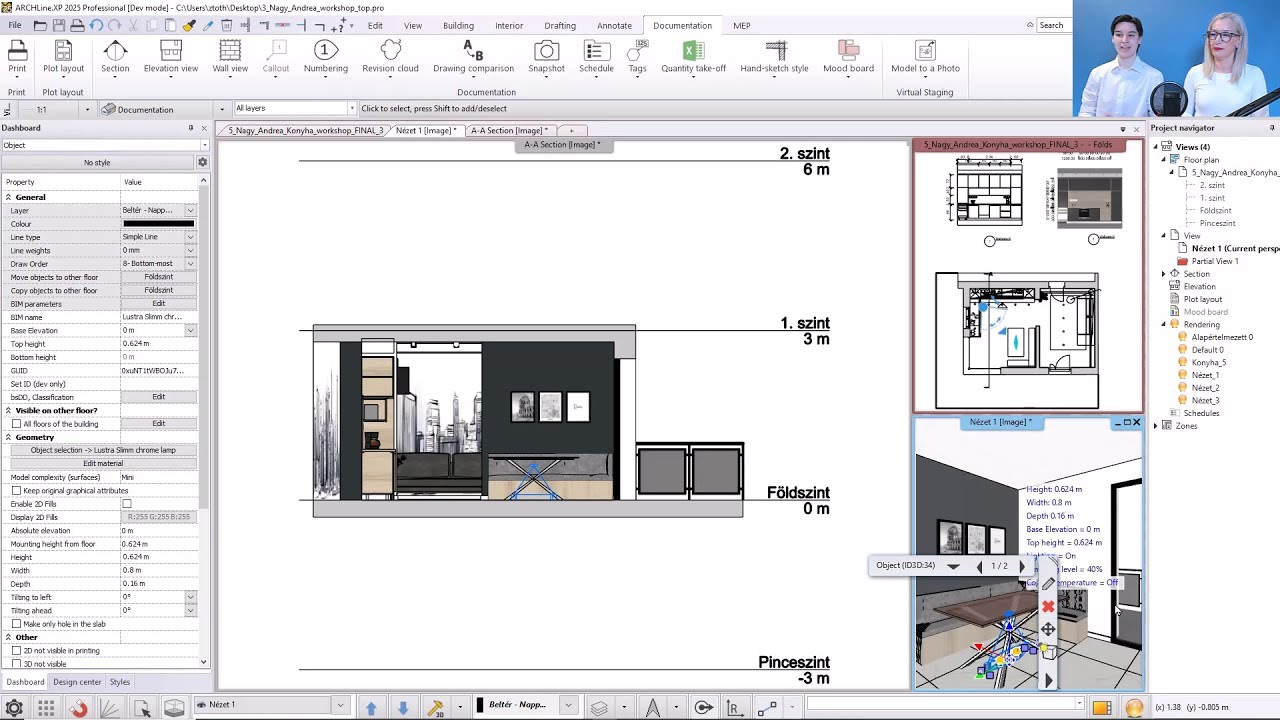Click the Edit material button
Image resolution: width=1280 pixels, height=720 pixels.
pyautogui.click(x=103, y=464)
